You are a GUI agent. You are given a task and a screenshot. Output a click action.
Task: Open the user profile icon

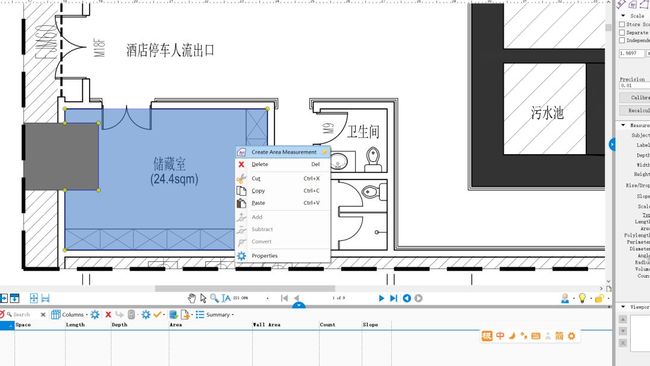pos(565,298)
